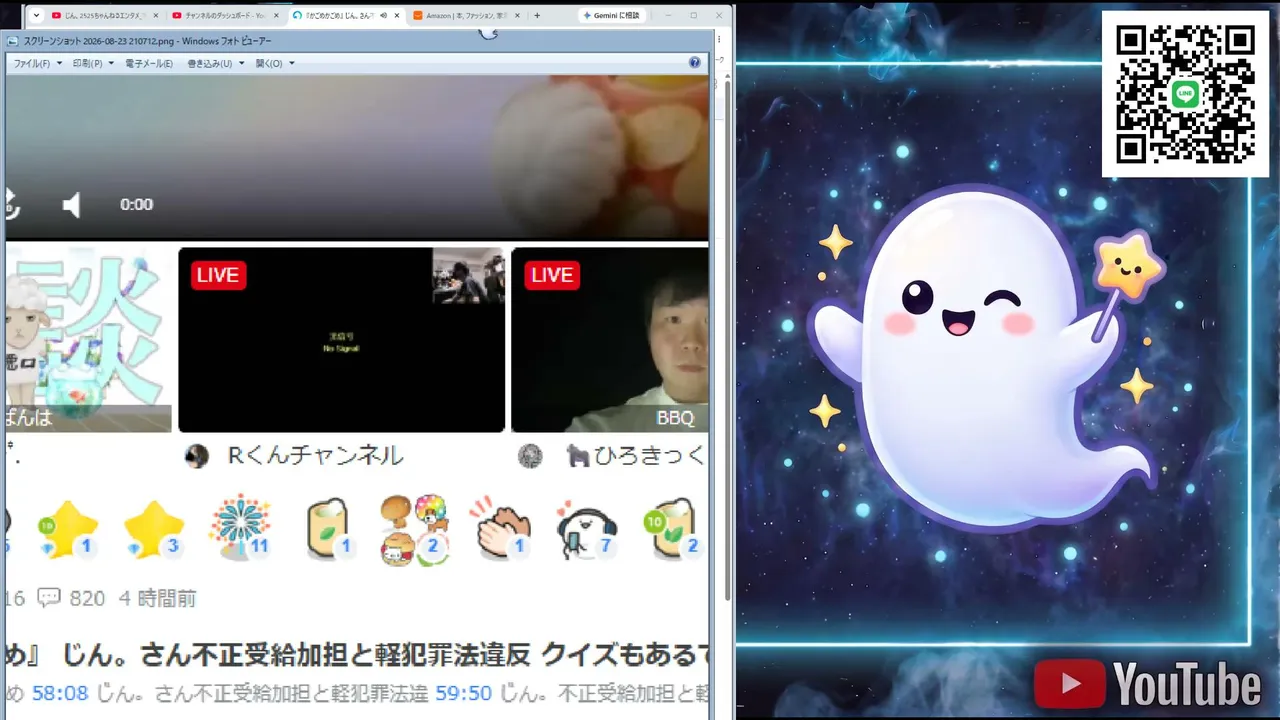The height and width of the screenshot is (720, 1280).
Task: Open the 談 stream thumbnail
Action: coord(88,340)
